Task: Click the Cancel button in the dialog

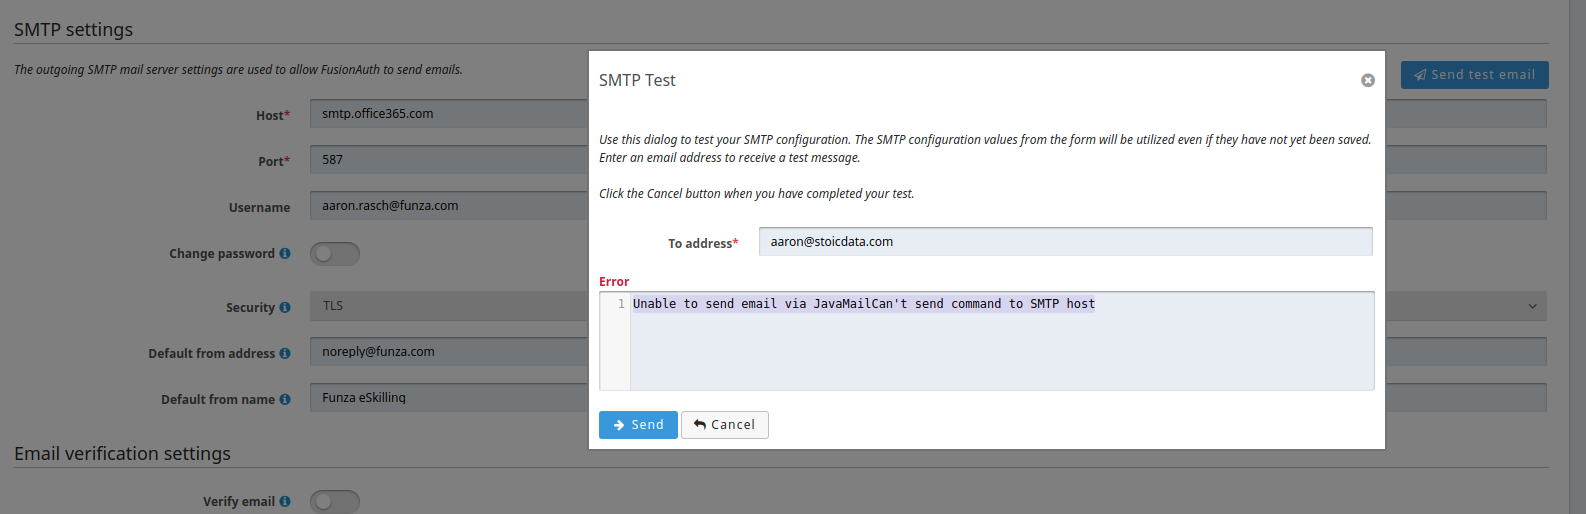Action: tap(724, 425)
